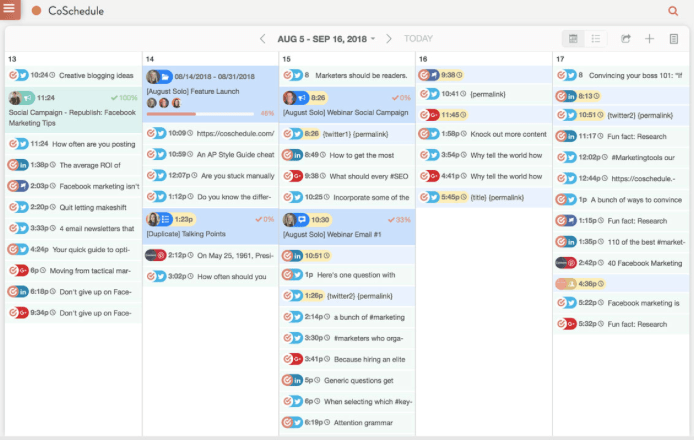
Task: Open Twitter post Creative blogging ideas
Action: 73,75
